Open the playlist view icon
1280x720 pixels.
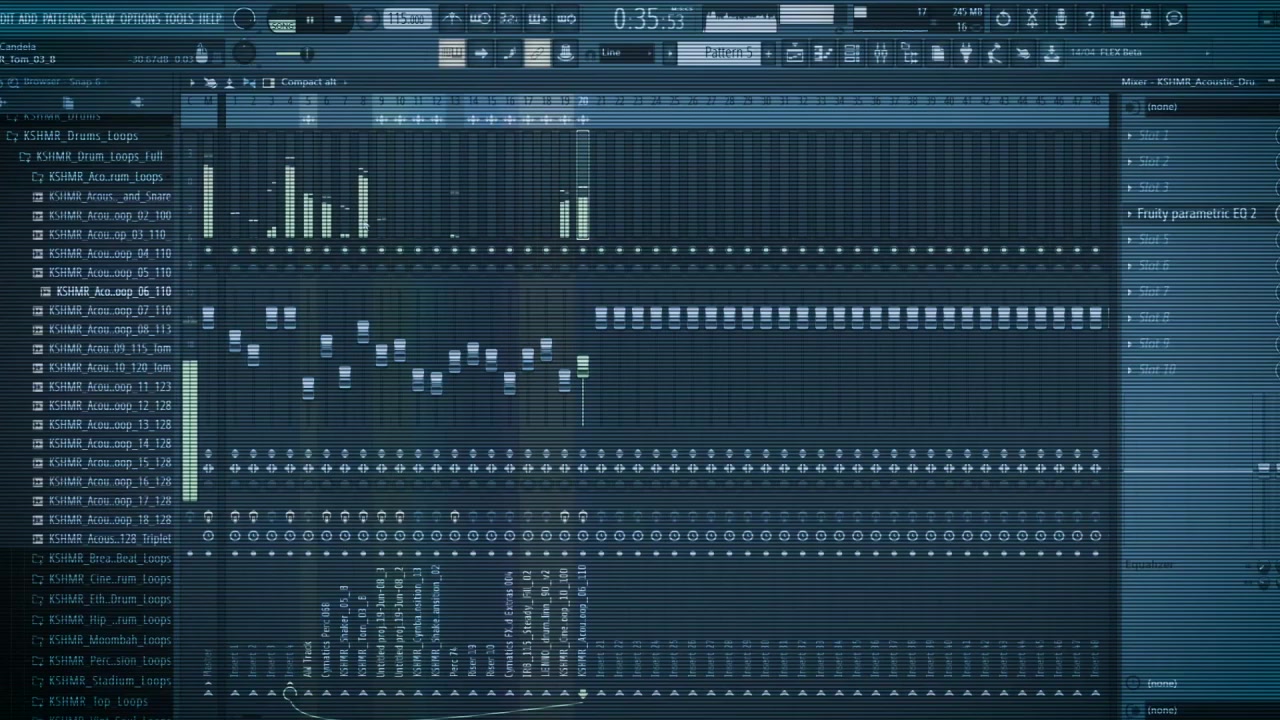point(795,54)
